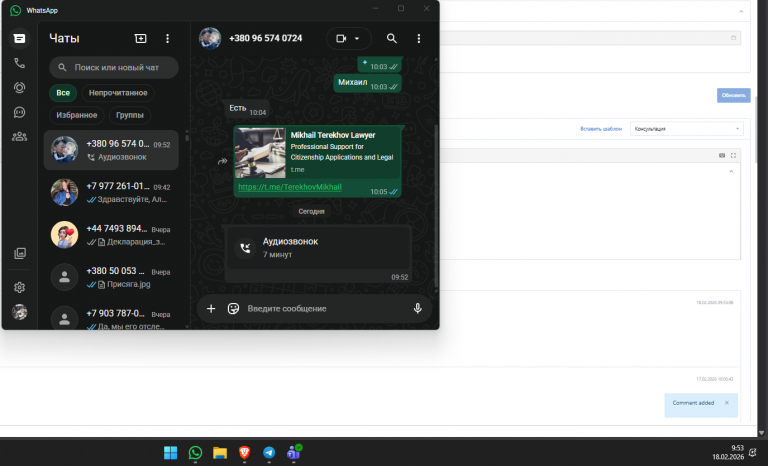Open chat +7 903 787-0...

coord(111,318)
